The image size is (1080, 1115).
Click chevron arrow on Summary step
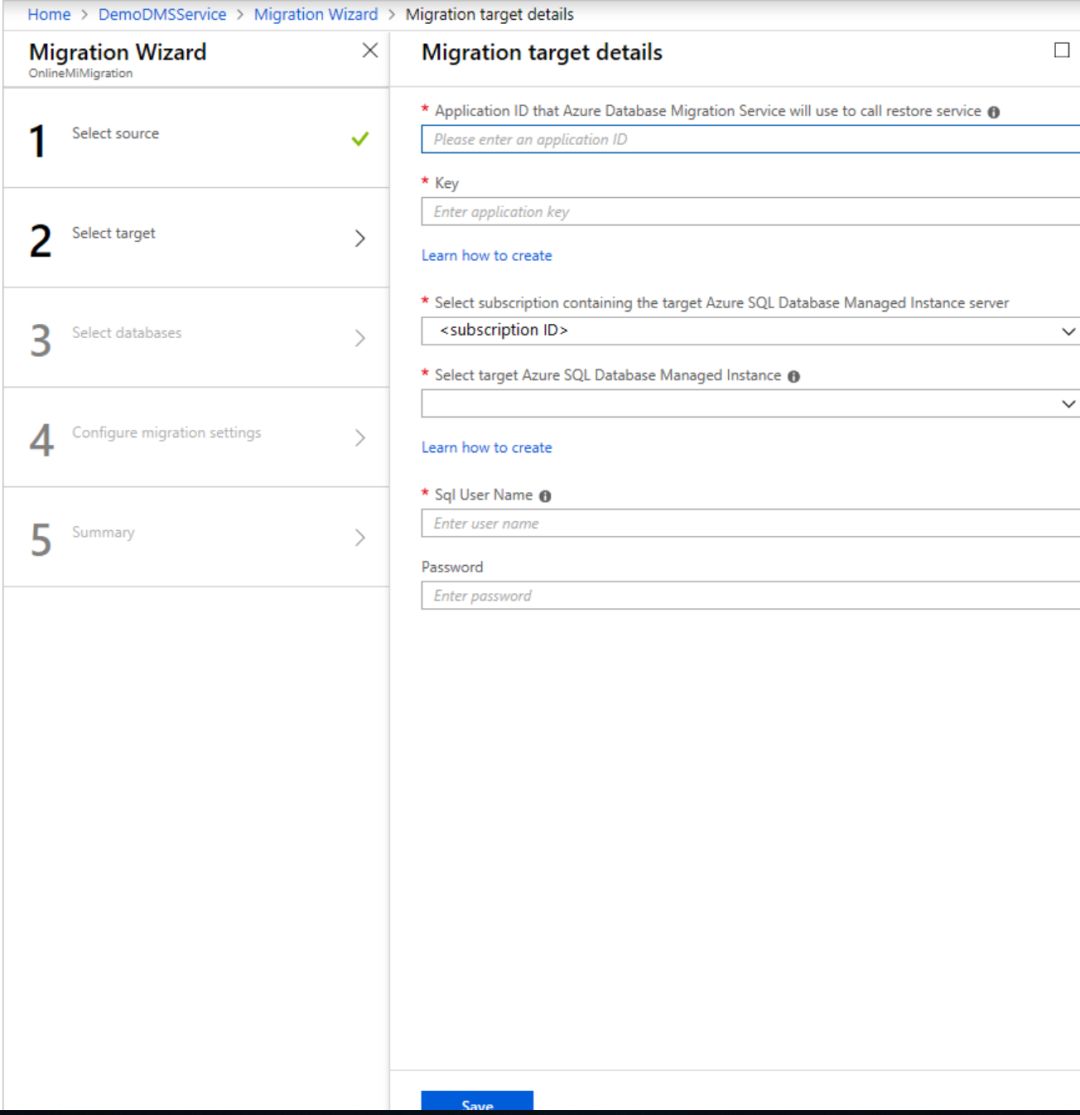[360, 538]
